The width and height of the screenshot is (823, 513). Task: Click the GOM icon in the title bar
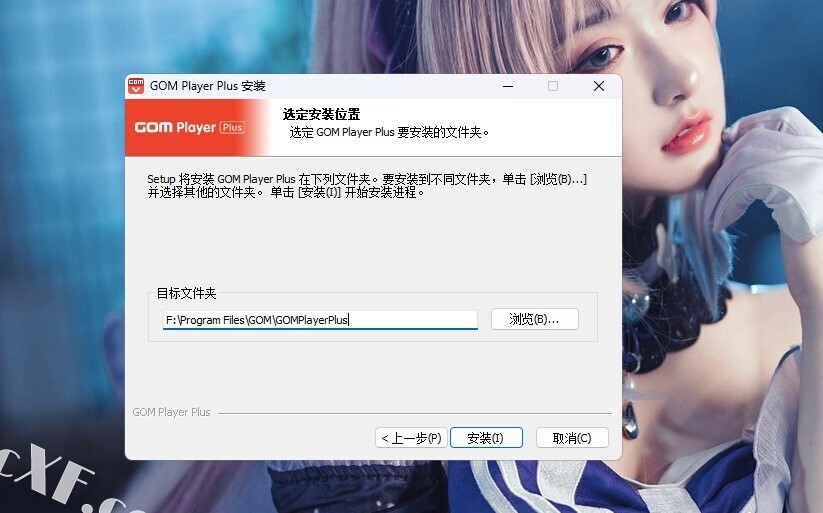pos(136,86)
